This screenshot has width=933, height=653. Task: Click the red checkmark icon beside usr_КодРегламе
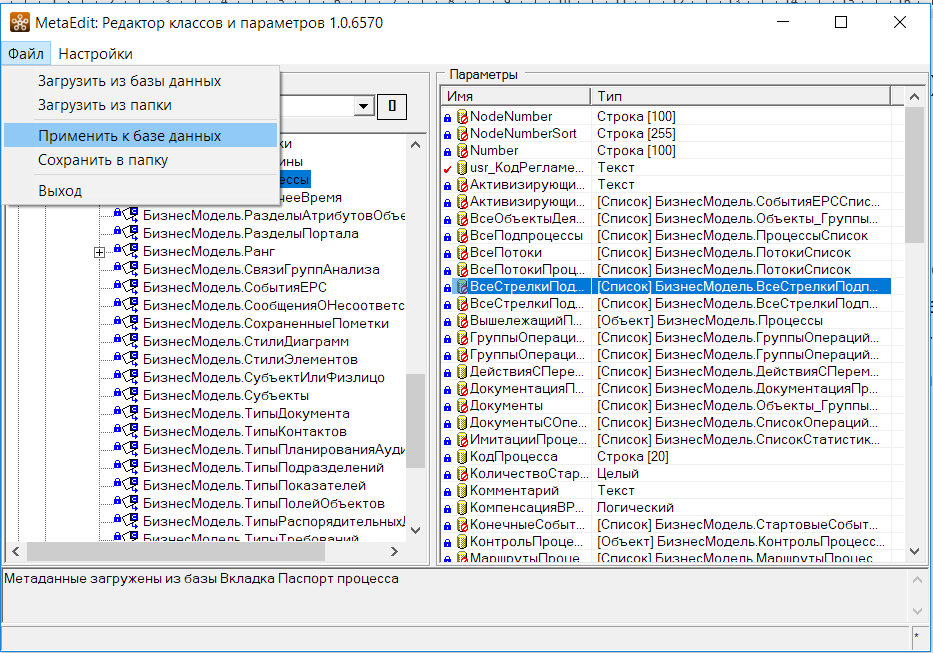447,168
